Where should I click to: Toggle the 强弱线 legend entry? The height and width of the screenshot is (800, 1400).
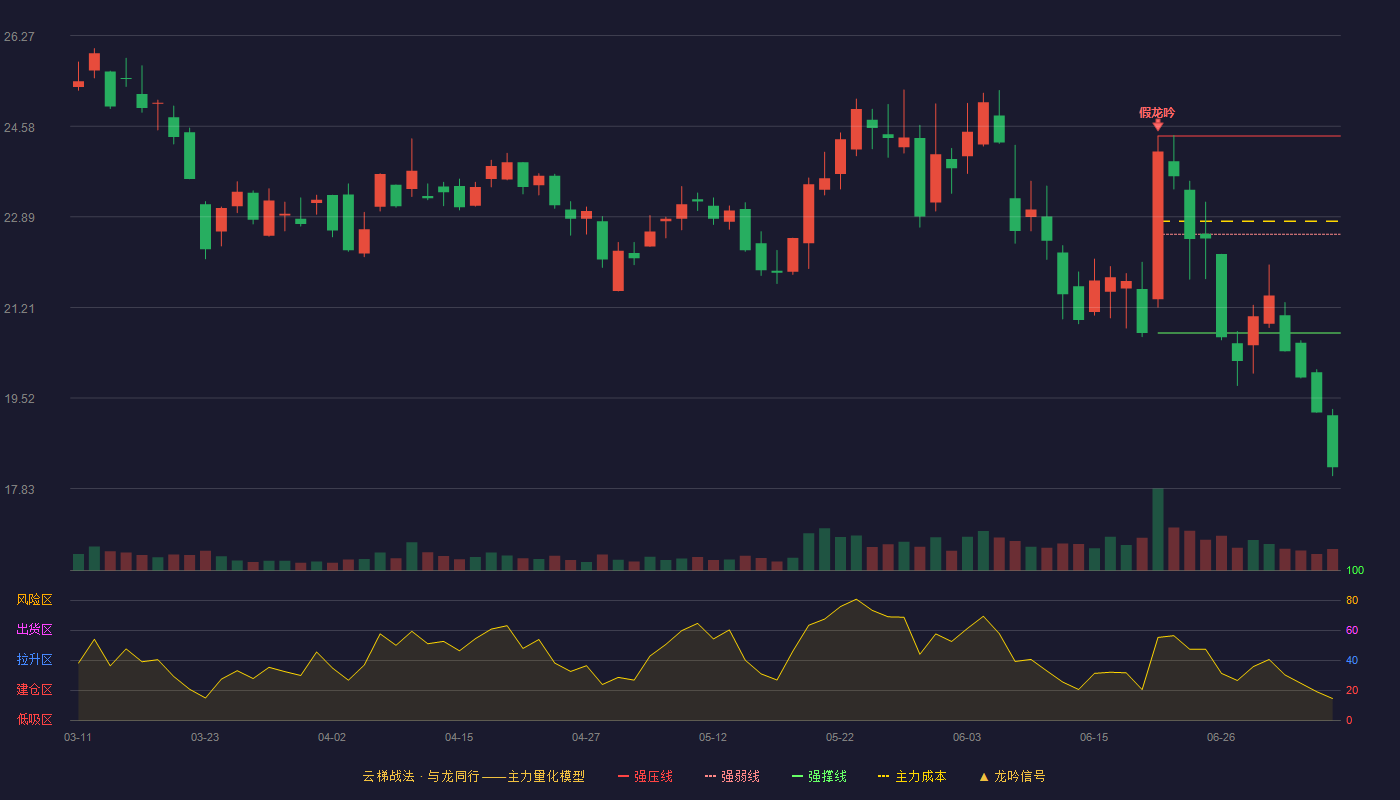732,776
